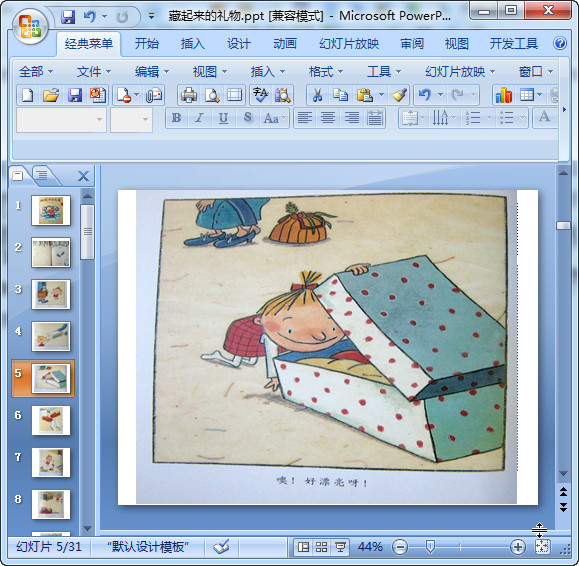
Task: Switch to the 动画 ribbon tab
Action: 285,44
